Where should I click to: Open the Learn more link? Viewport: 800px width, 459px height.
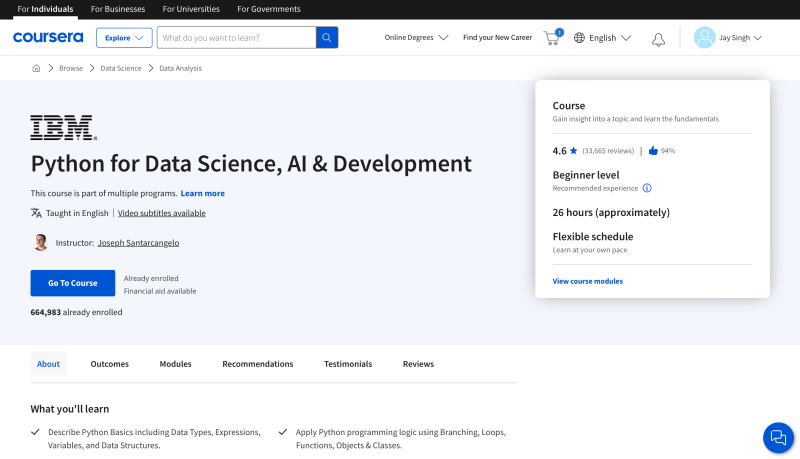tap(203, 193)
